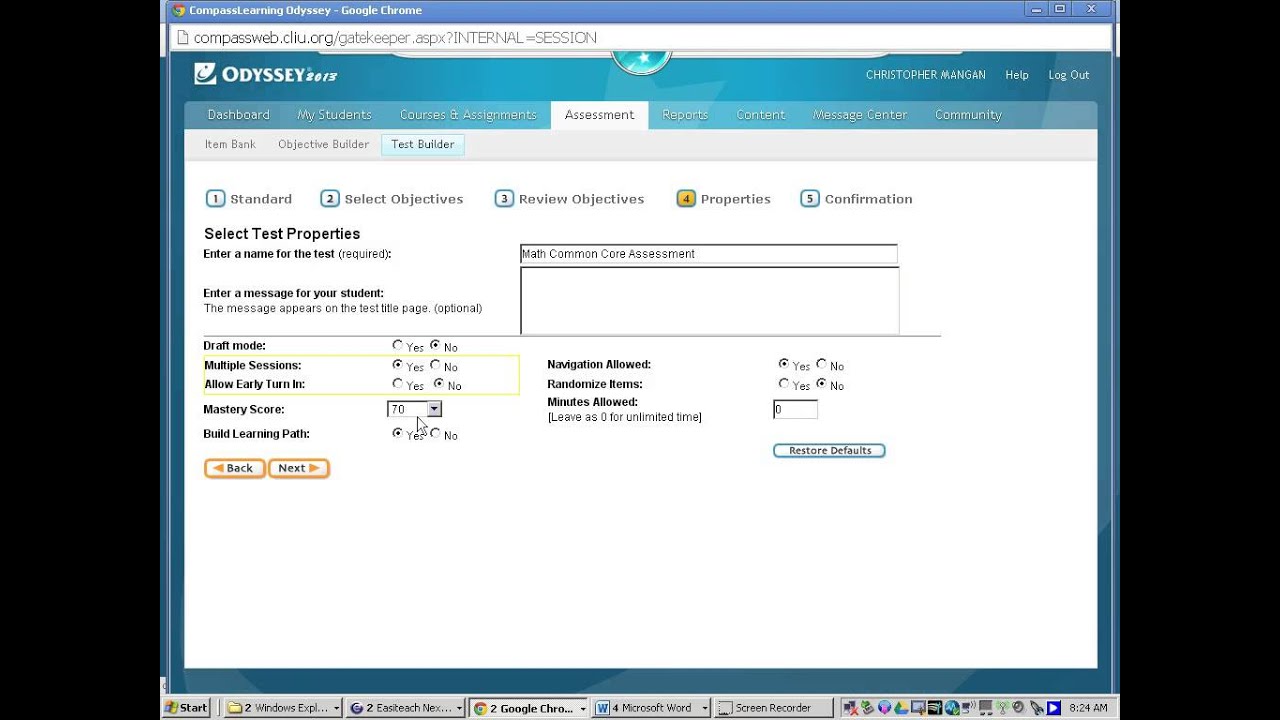Go to step 3 Review Objectives
This screenshot has height=720, width=1280.
coord(570,199)
